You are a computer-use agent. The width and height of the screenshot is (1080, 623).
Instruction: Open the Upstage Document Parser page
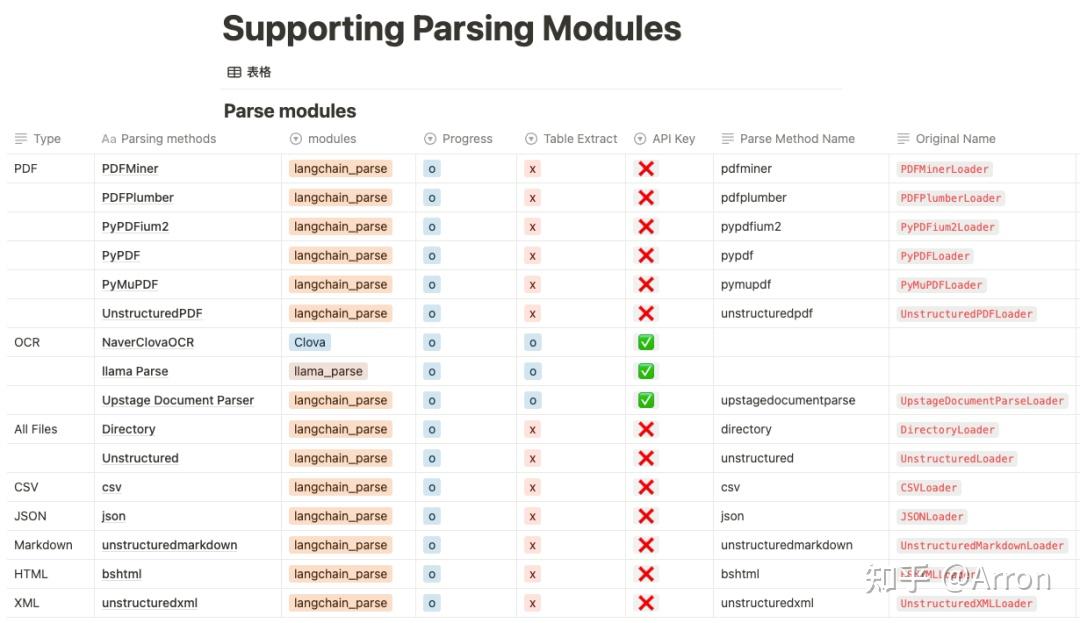[178, 400]
